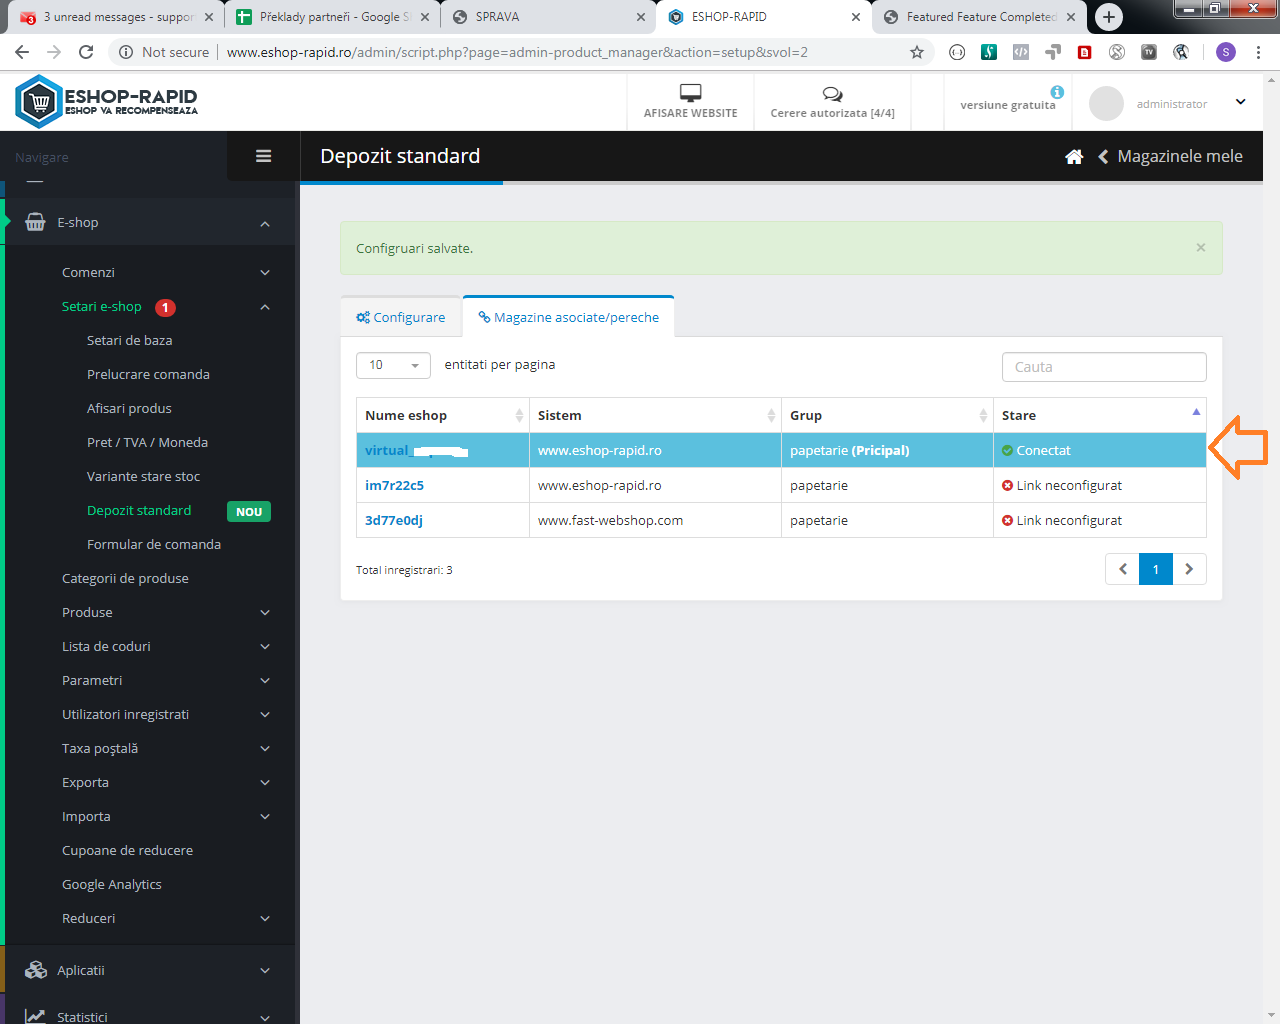
Task: Collapse the Setari e-shop submenu
Action: (x=265, y=307)
